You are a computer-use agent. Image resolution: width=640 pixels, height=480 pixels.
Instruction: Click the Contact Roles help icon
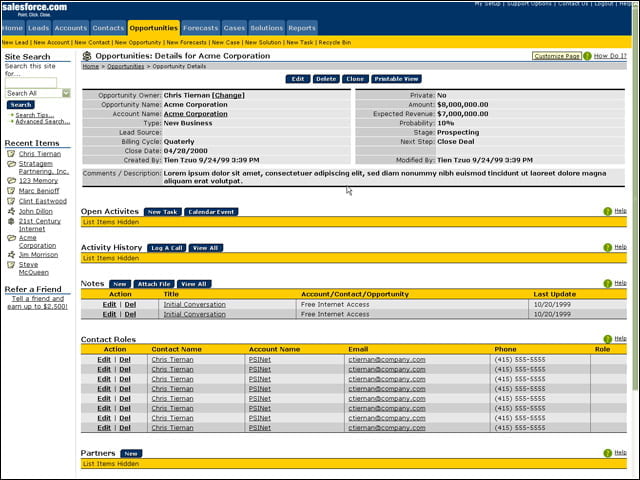[x=607, y=339]
